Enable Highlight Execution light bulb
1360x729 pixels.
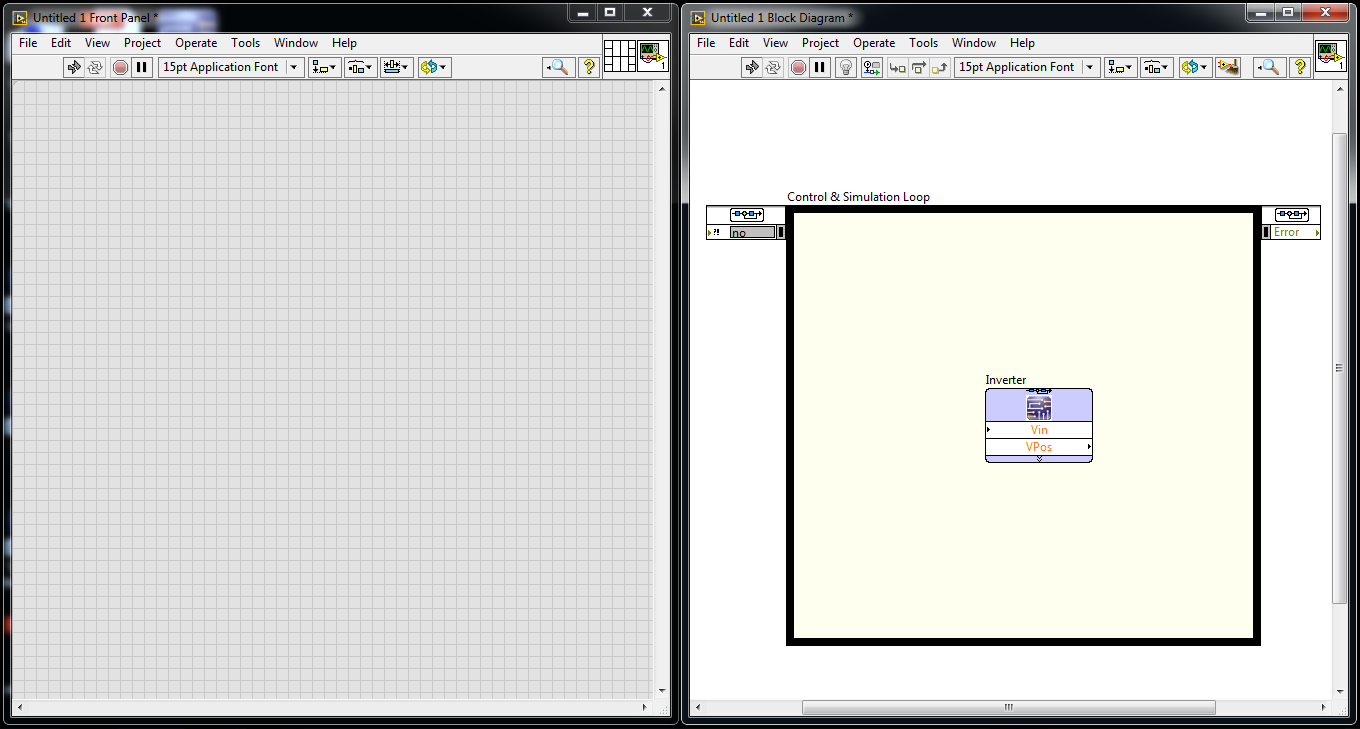[x=845, y=67]
